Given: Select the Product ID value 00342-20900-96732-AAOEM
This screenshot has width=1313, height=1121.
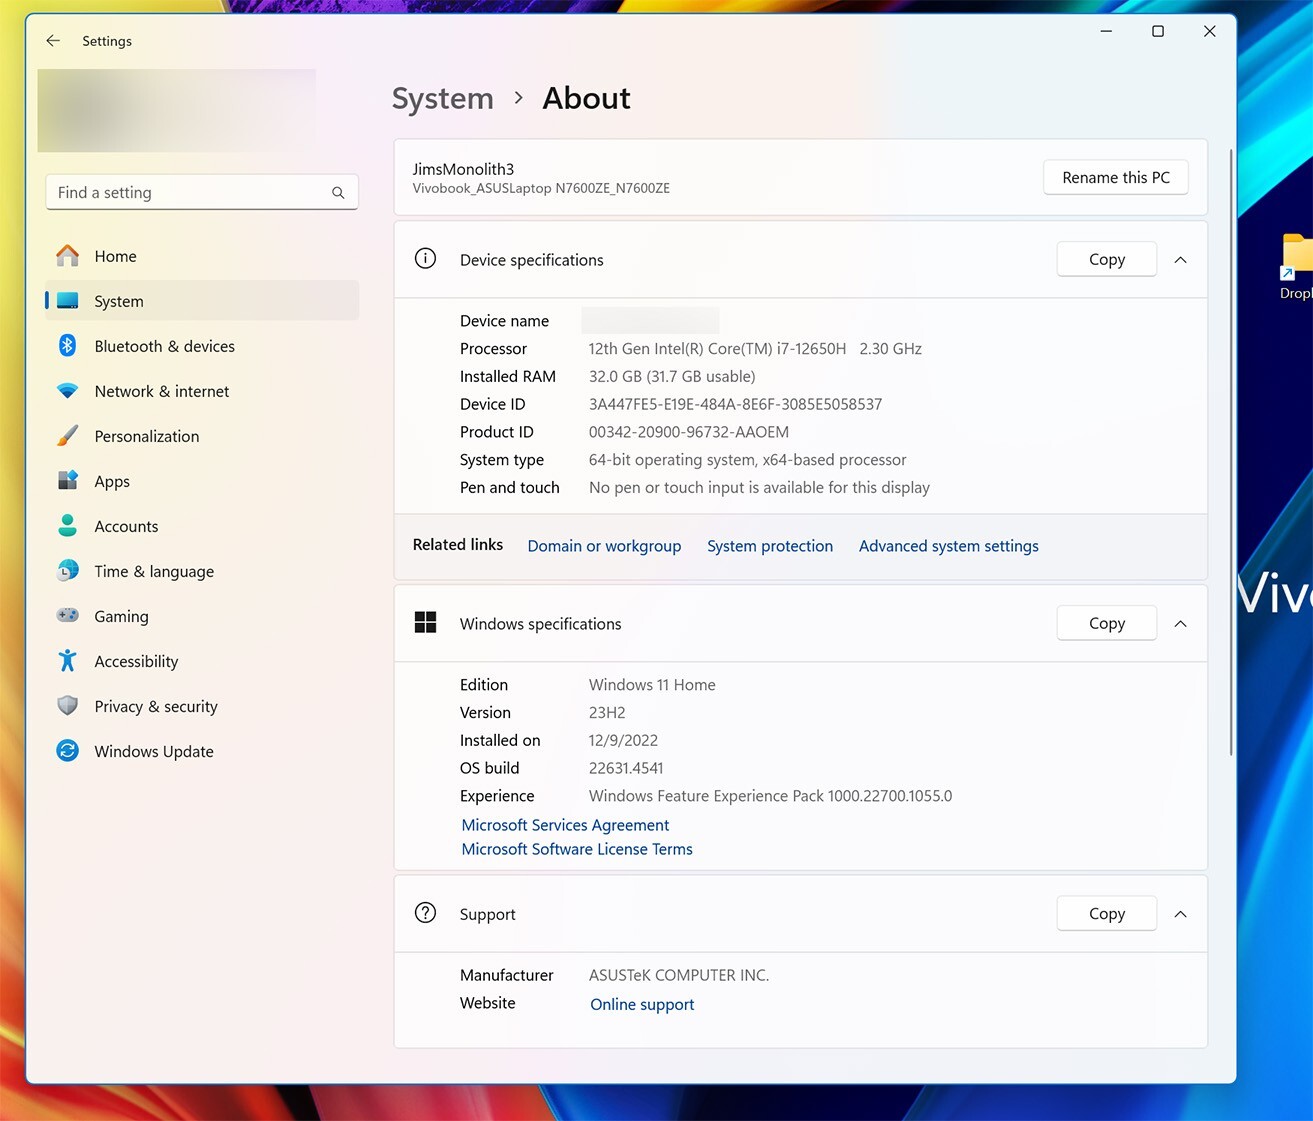Looking at the screenshot, I should tap(689, 432).
